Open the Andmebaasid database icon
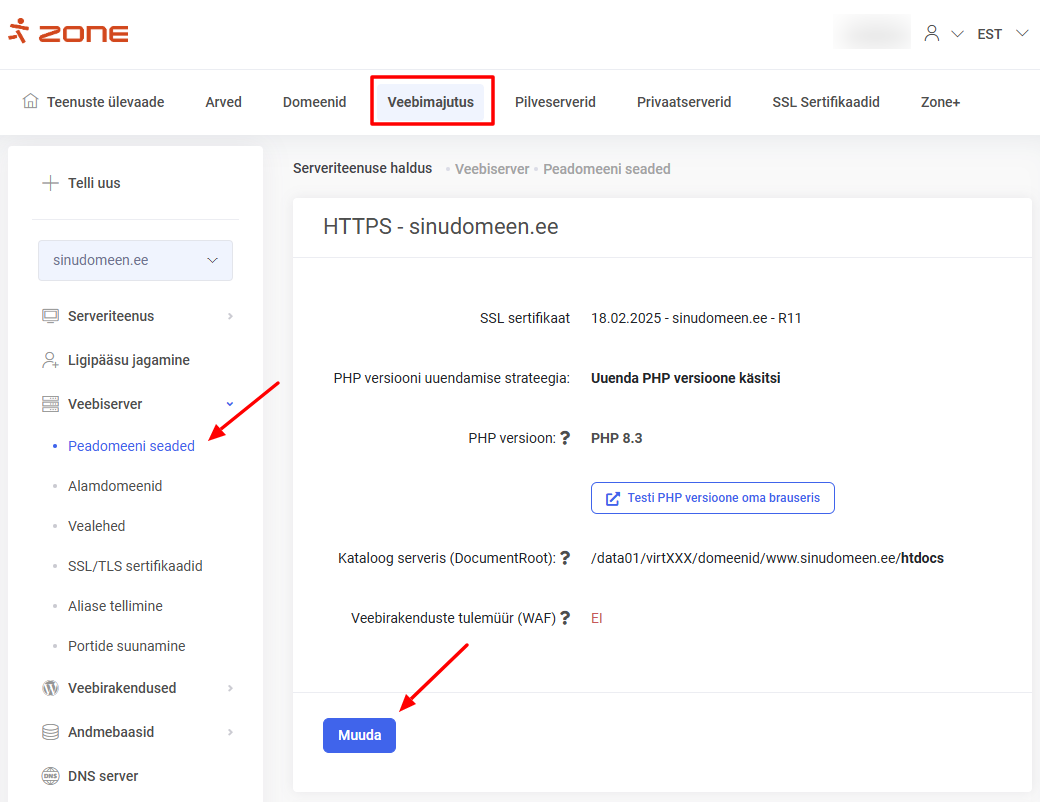 coord(49,732)
